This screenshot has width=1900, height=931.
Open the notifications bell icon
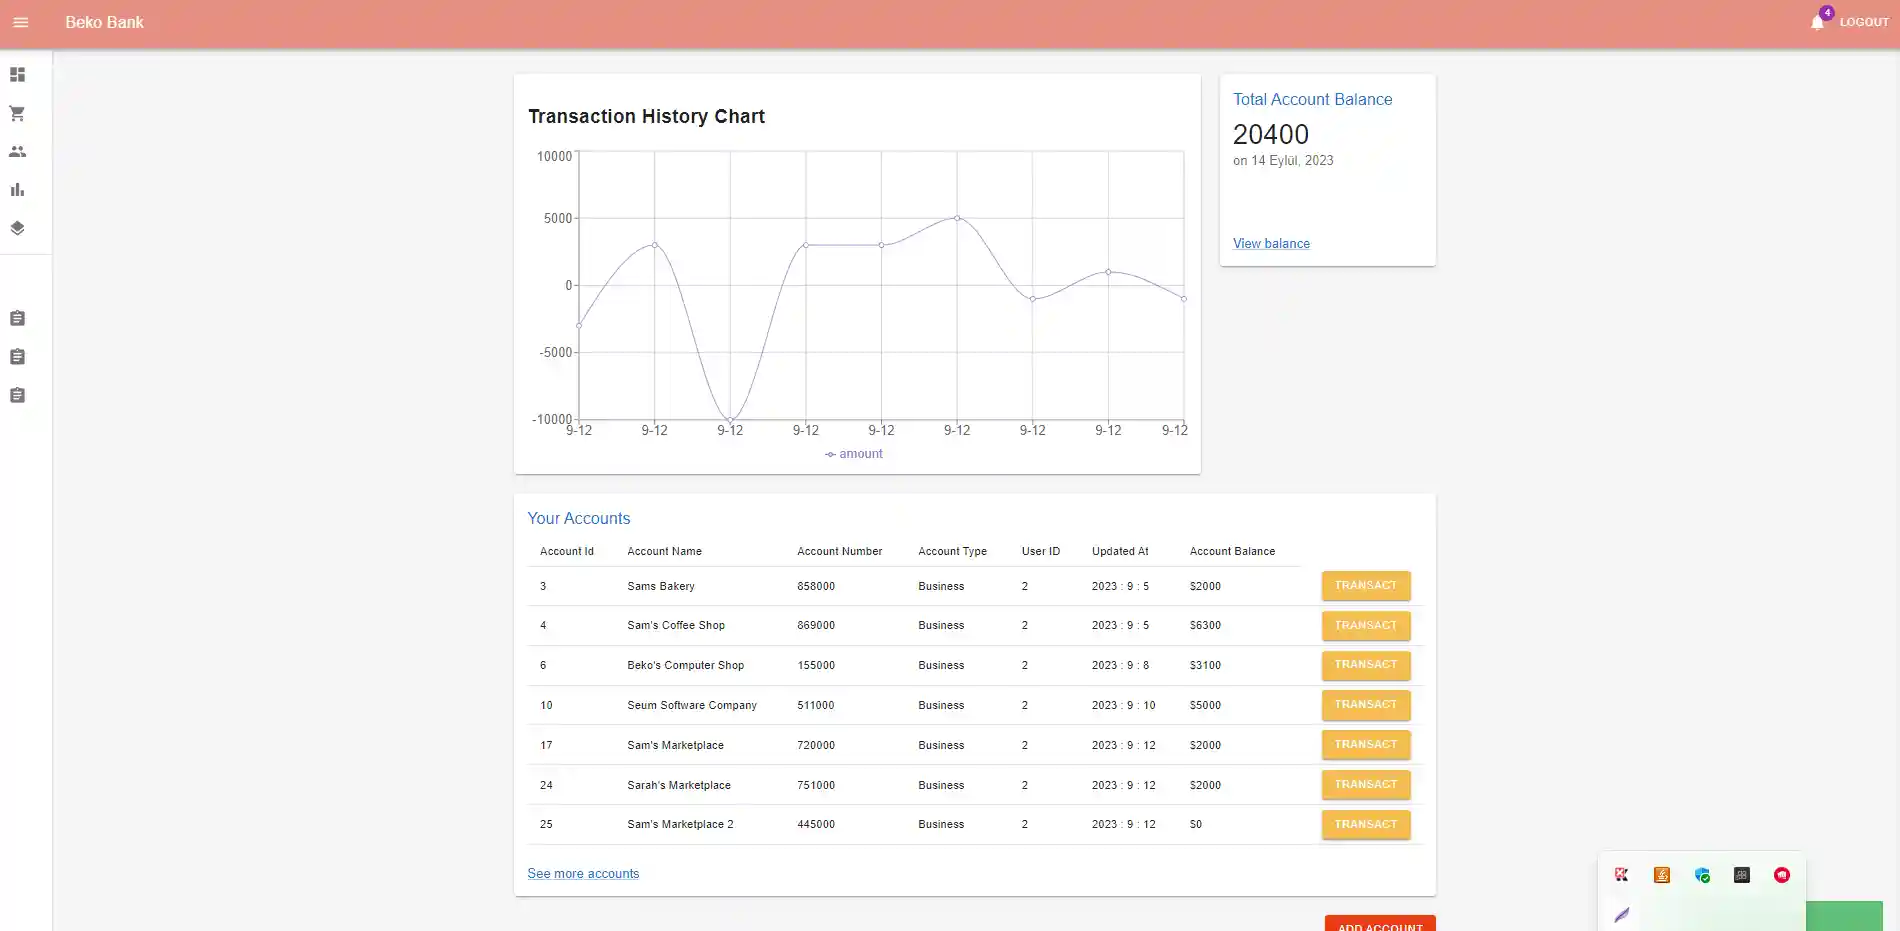pos(1817,22)
